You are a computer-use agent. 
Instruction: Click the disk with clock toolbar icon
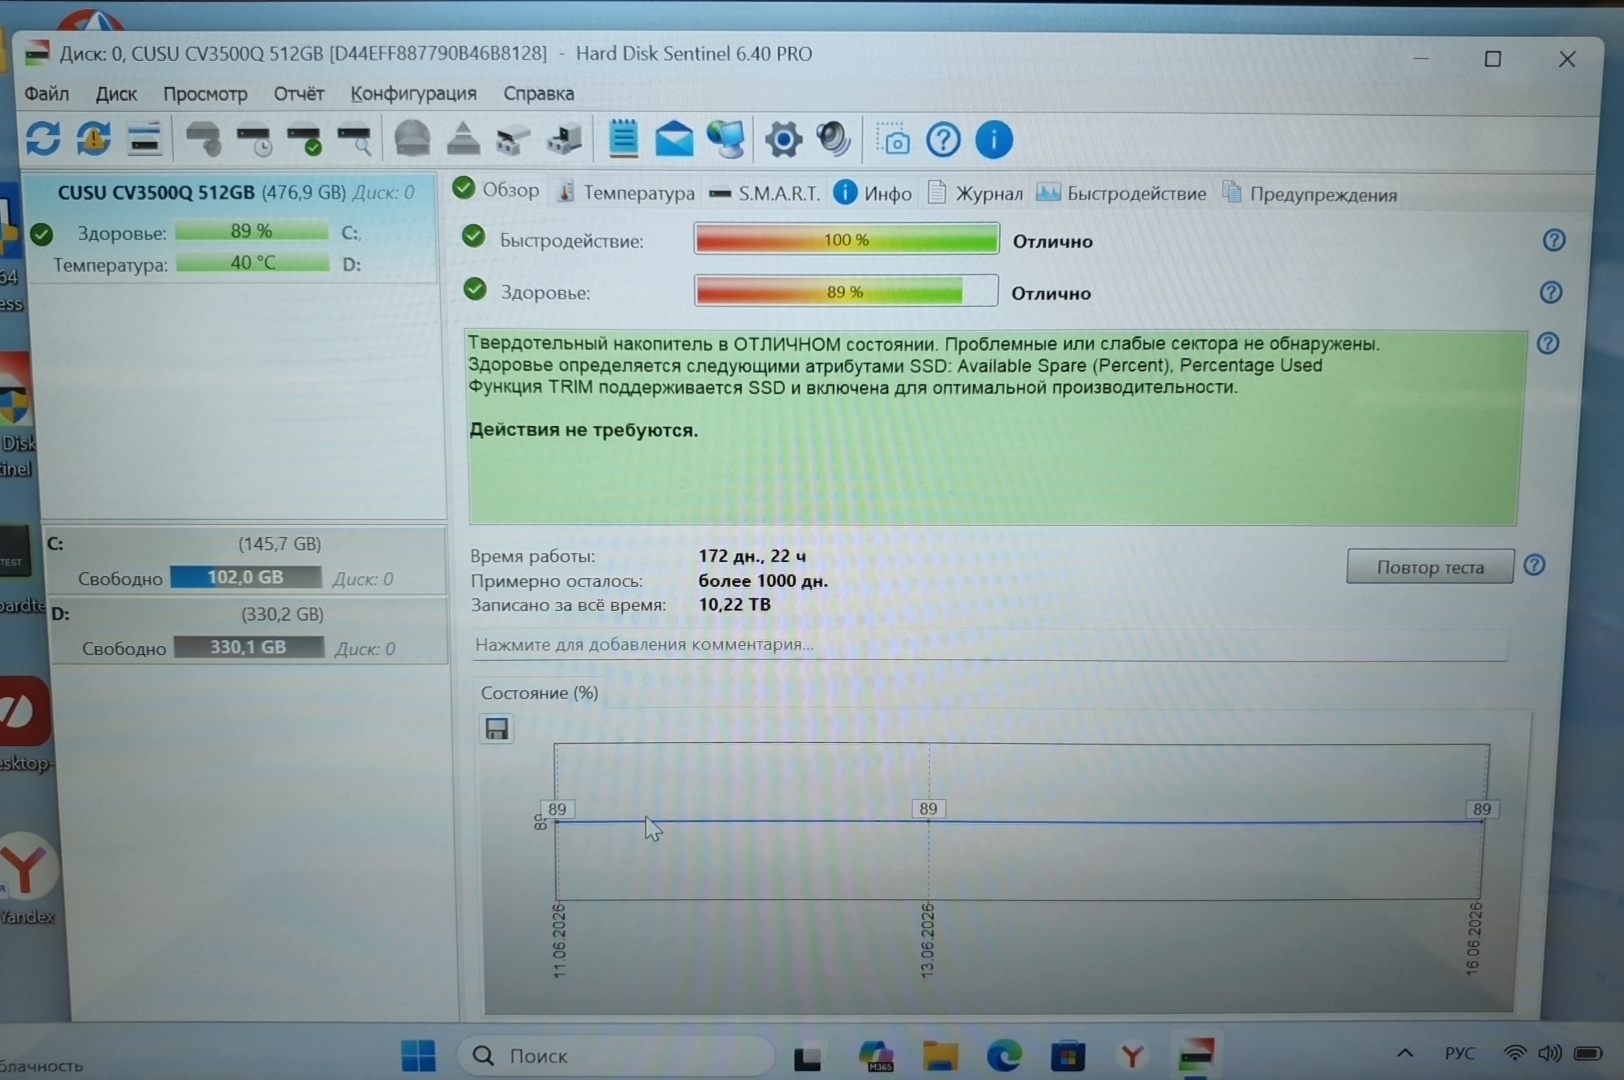[254, 140]
